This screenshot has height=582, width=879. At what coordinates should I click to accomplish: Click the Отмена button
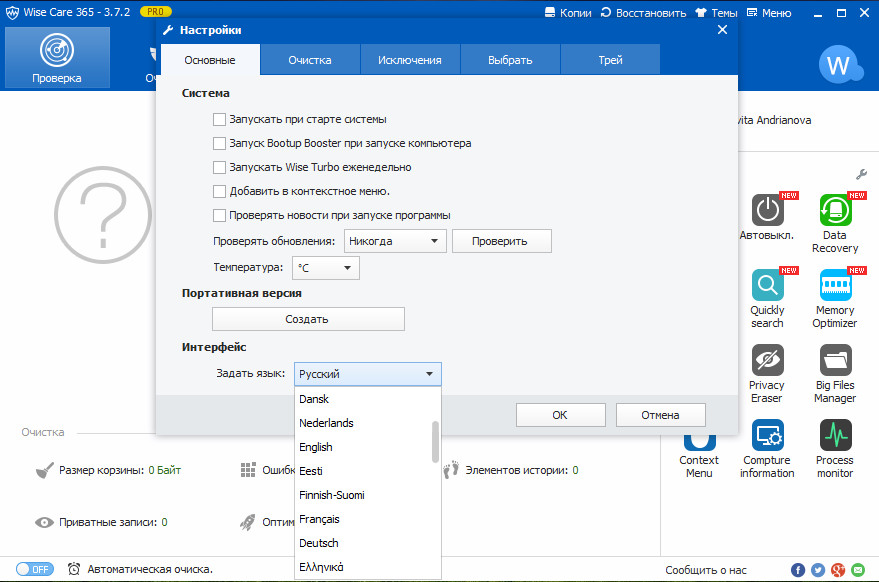click(660, 415)
